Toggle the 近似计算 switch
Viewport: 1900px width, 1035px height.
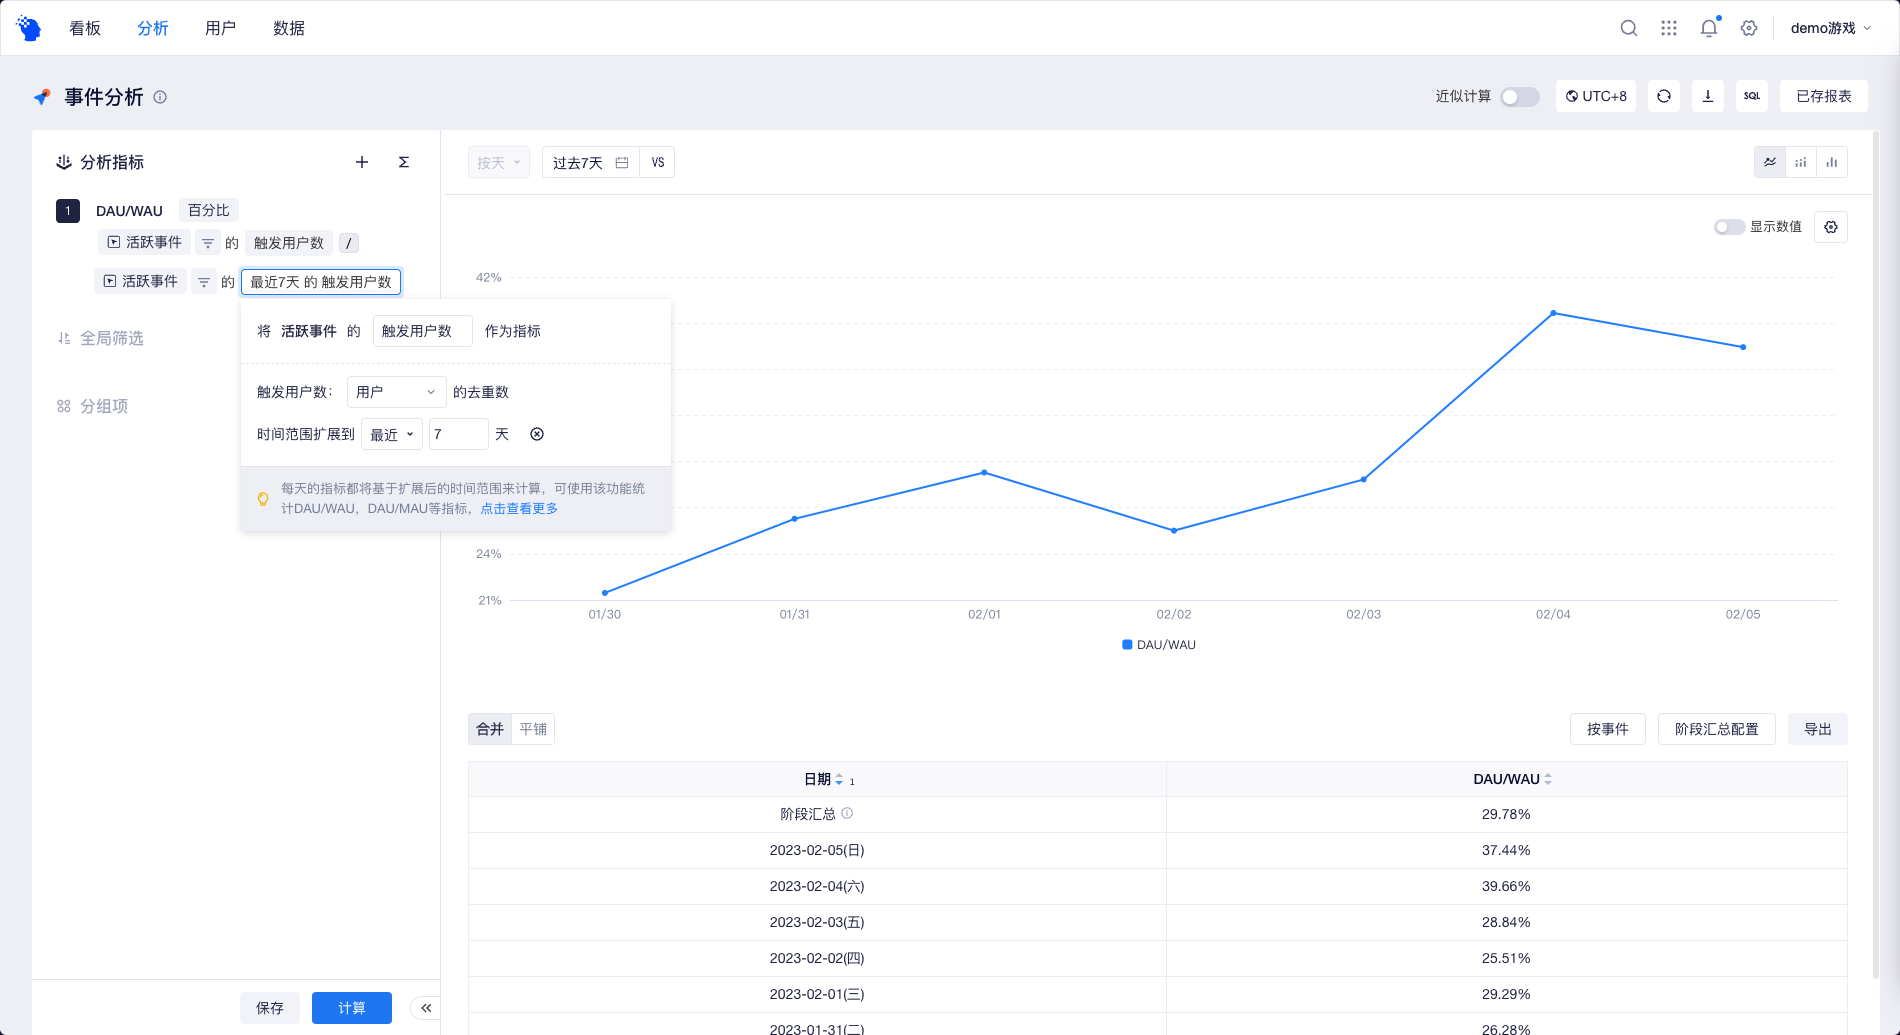[x=1520, y=97]
